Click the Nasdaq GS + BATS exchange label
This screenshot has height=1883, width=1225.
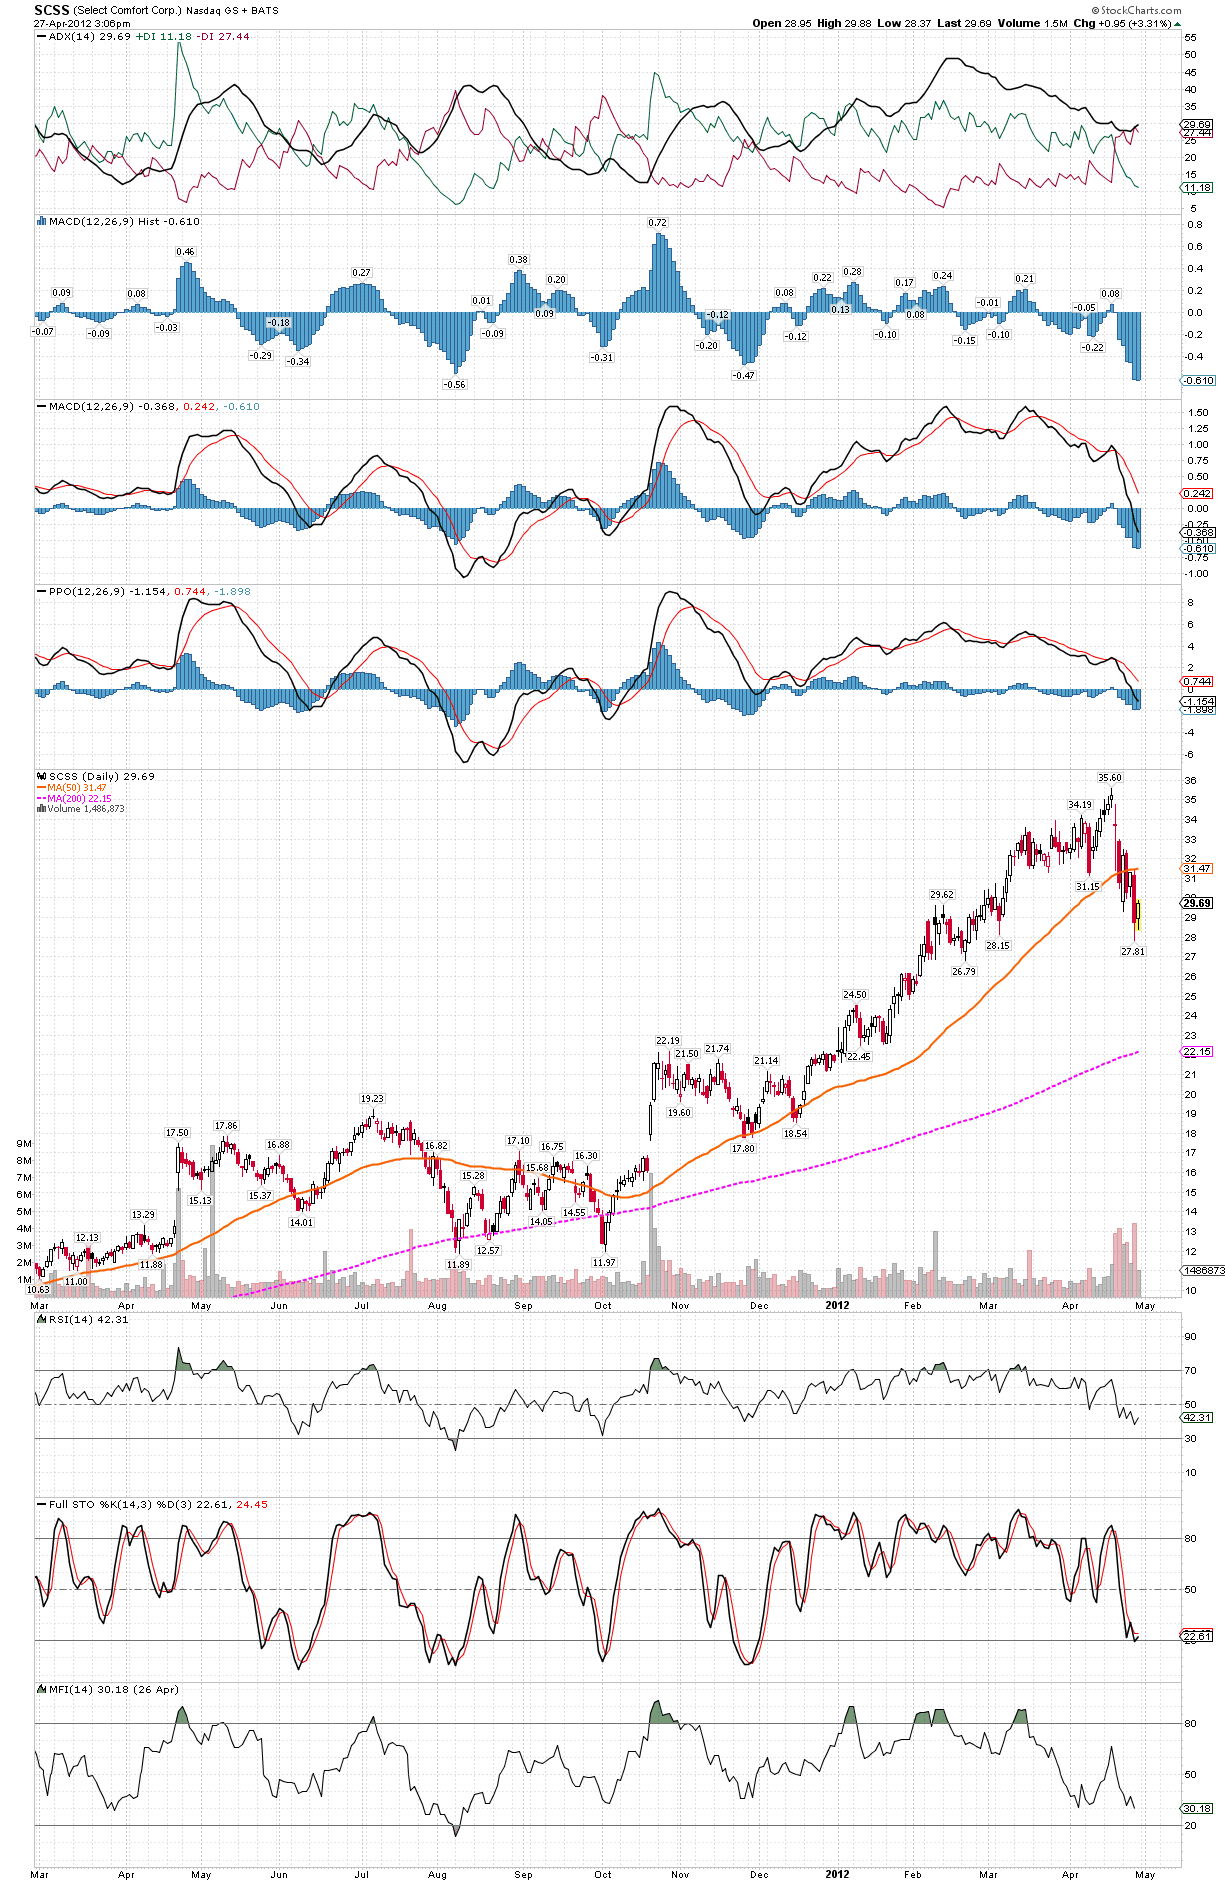click(232, 11)
